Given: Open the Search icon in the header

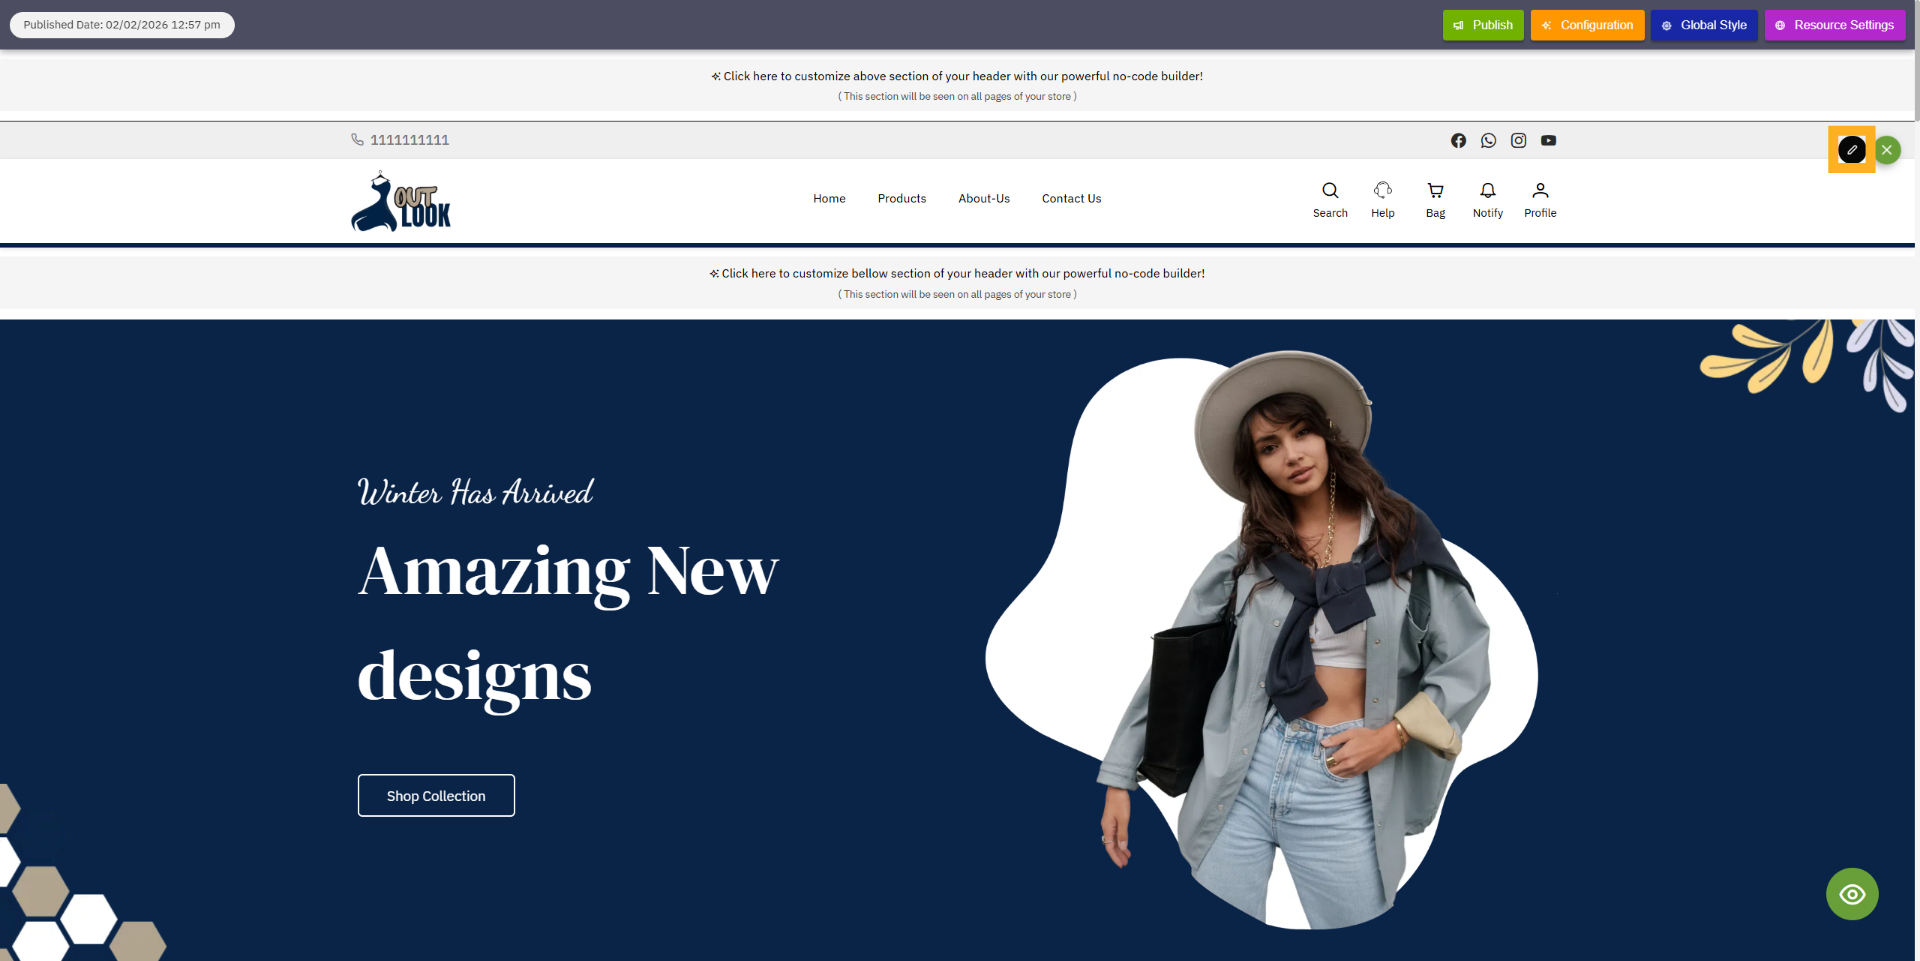Looking at the screenshot, I should (x=1330, y=190).
